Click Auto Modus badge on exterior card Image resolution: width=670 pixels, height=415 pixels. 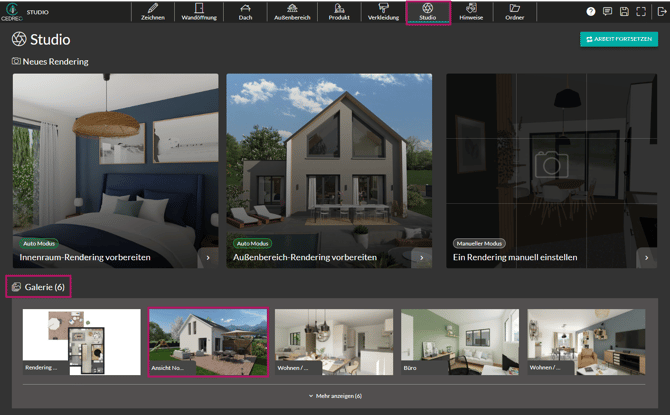(252, 243)
